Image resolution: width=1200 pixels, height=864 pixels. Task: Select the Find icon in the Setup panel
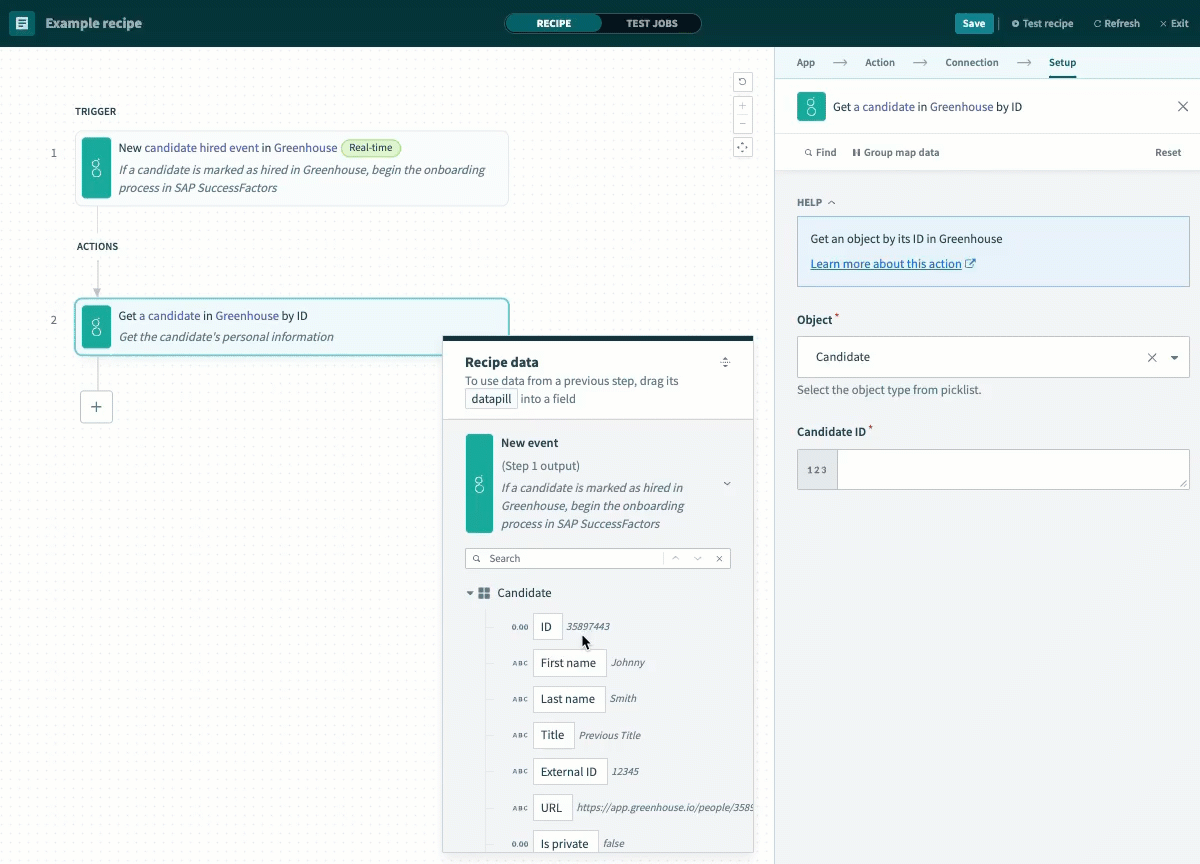809,152
